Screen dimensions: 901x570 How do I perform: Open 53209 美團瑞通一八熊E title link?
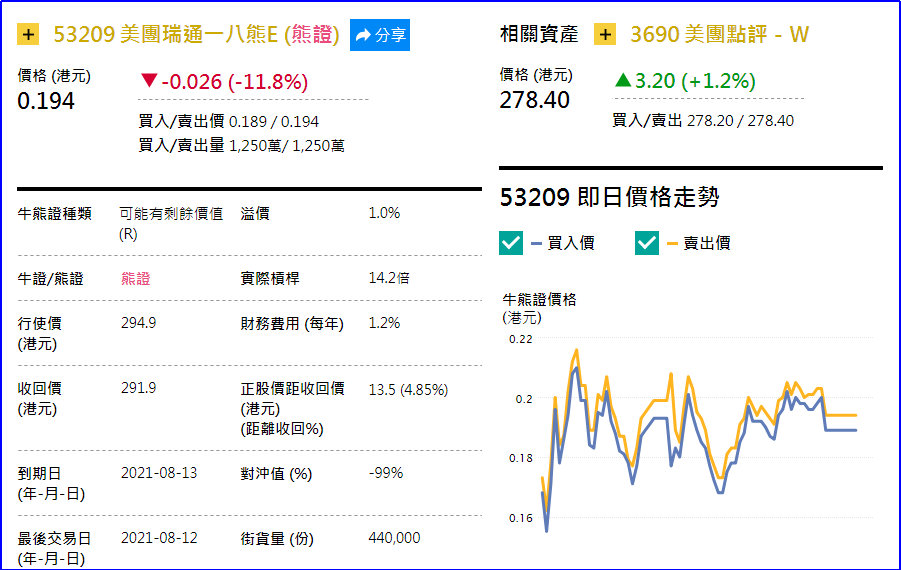(x=197, y=34)
